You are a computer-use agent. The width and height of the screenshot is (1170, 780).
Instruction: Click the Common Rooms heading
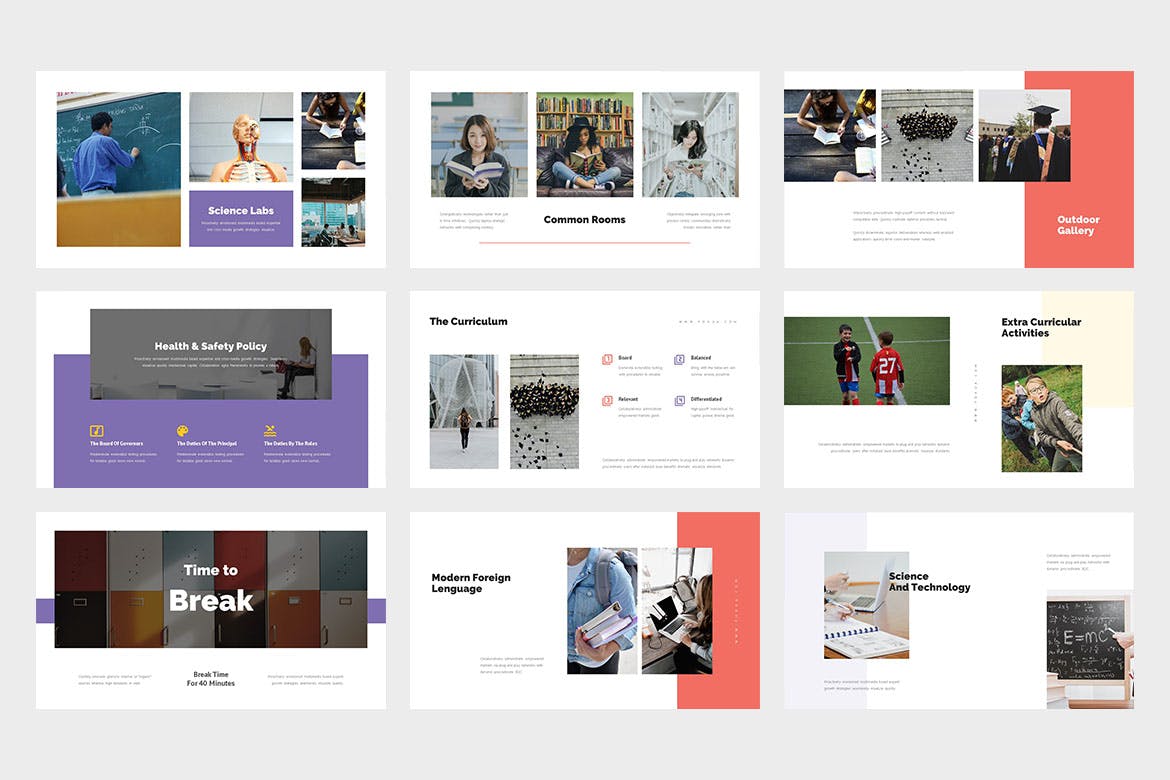584,220
